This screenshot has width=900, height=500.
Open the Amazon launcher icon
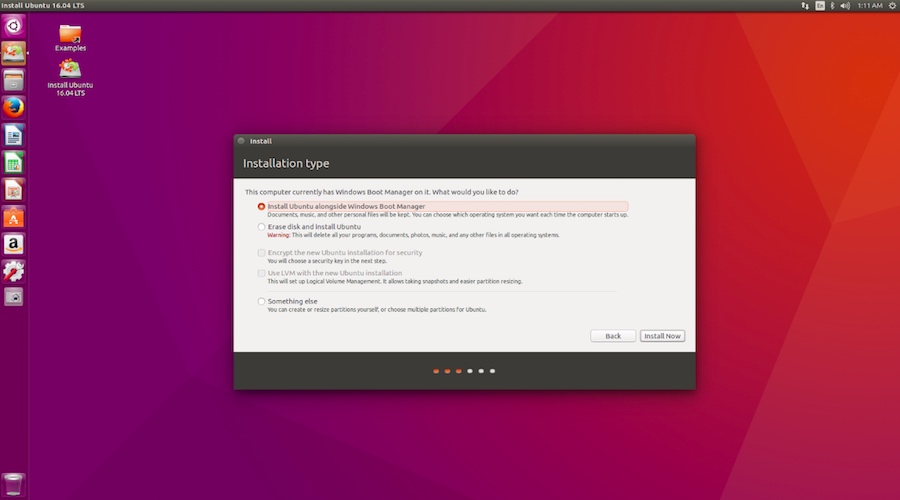13,245
